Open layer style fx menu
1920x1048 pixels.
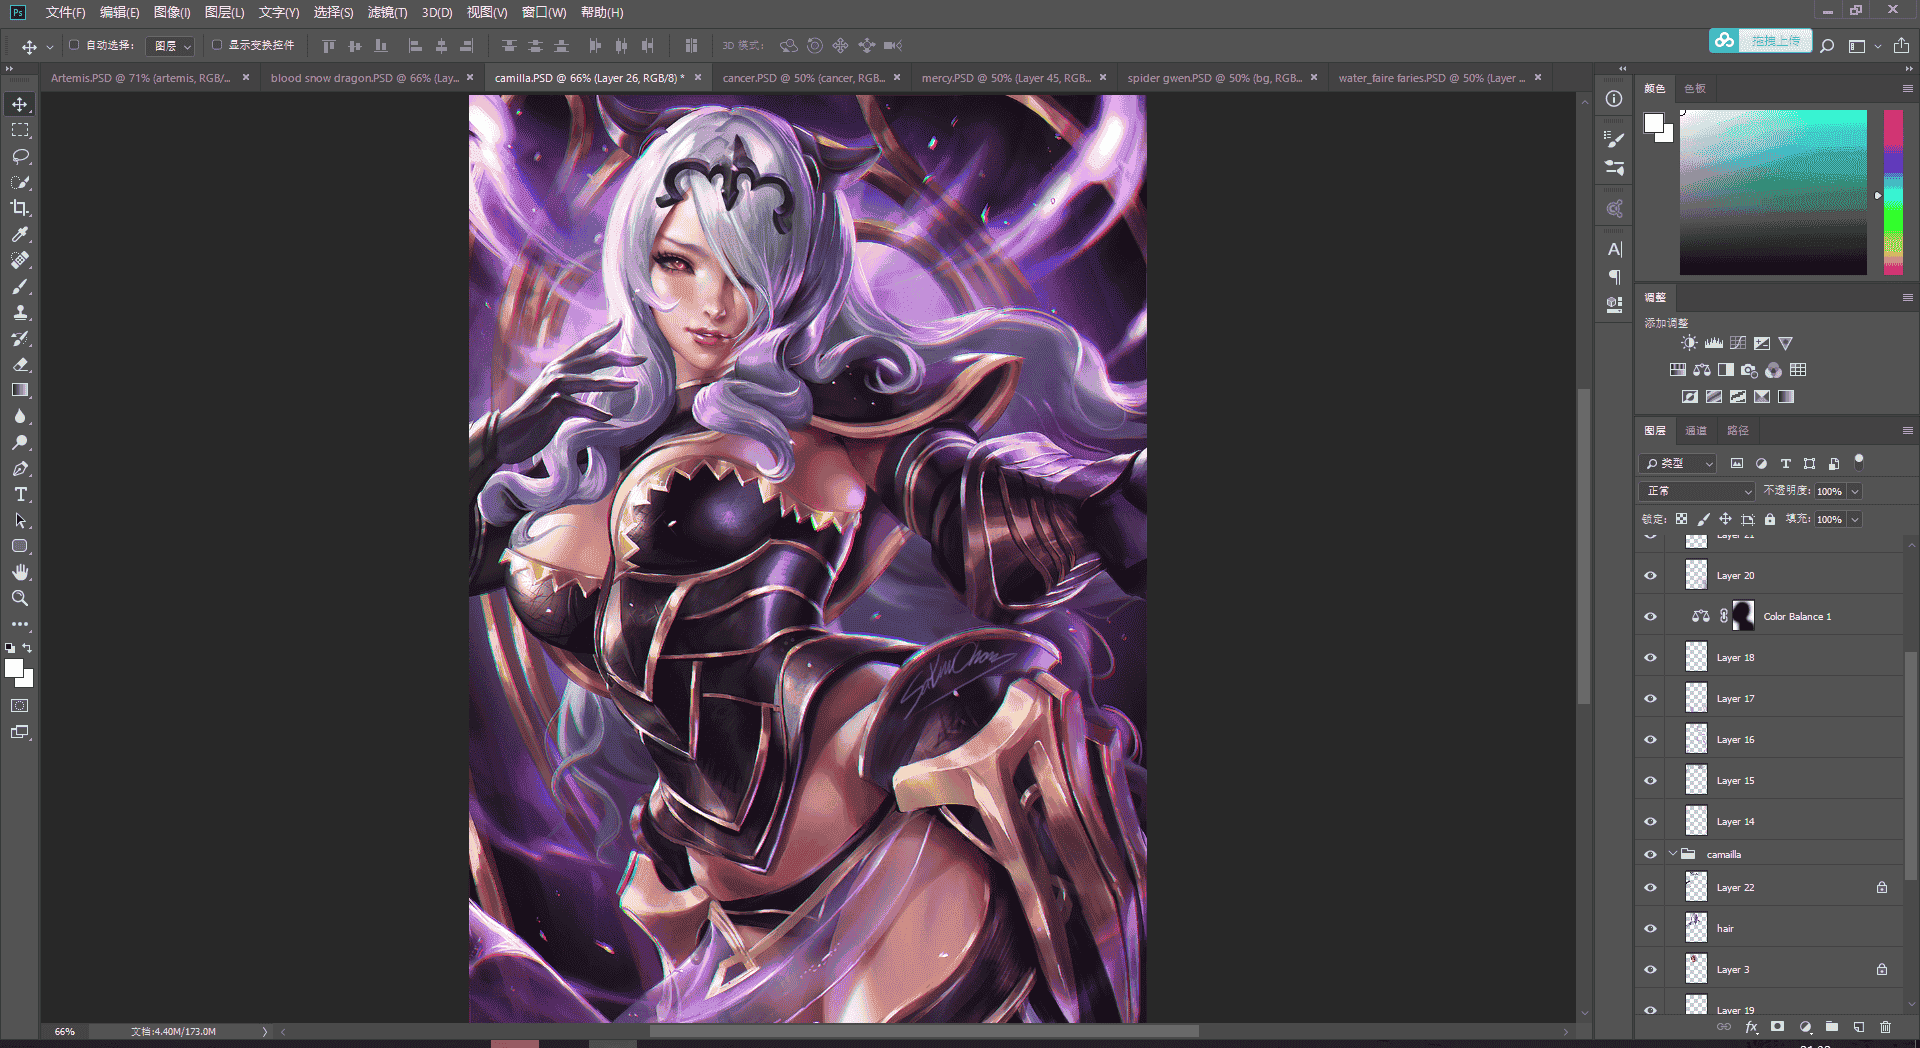pyautogui.click(x=1751, y=1027)
